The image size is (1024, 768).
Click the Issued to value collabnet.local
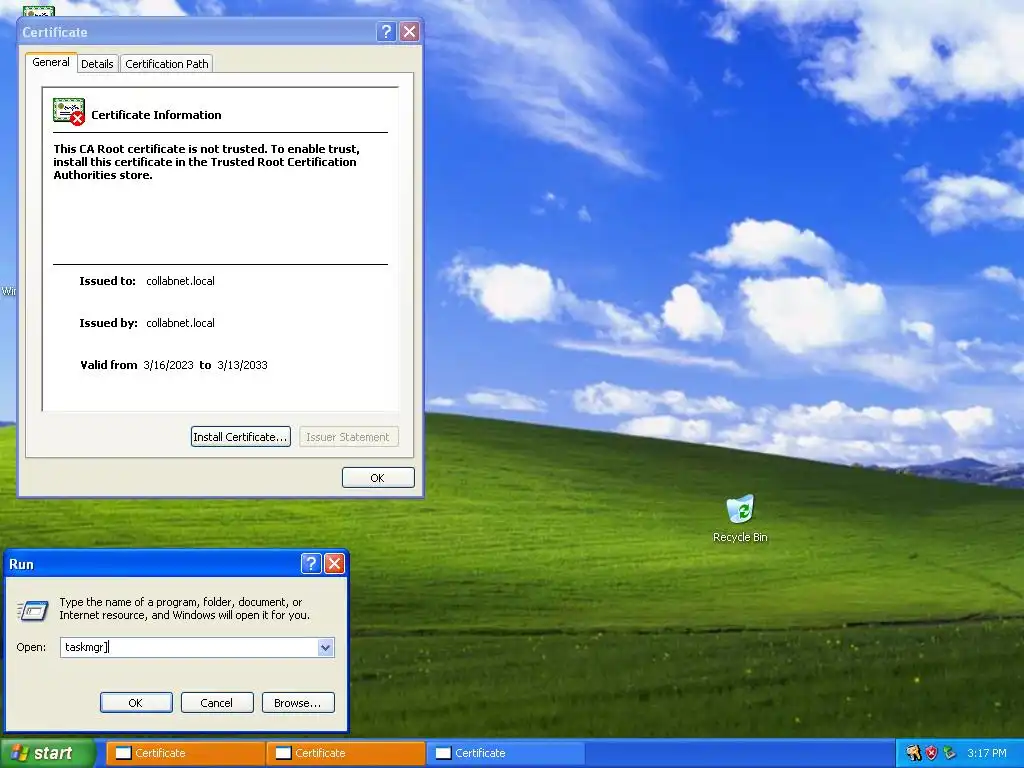[180, 281]
